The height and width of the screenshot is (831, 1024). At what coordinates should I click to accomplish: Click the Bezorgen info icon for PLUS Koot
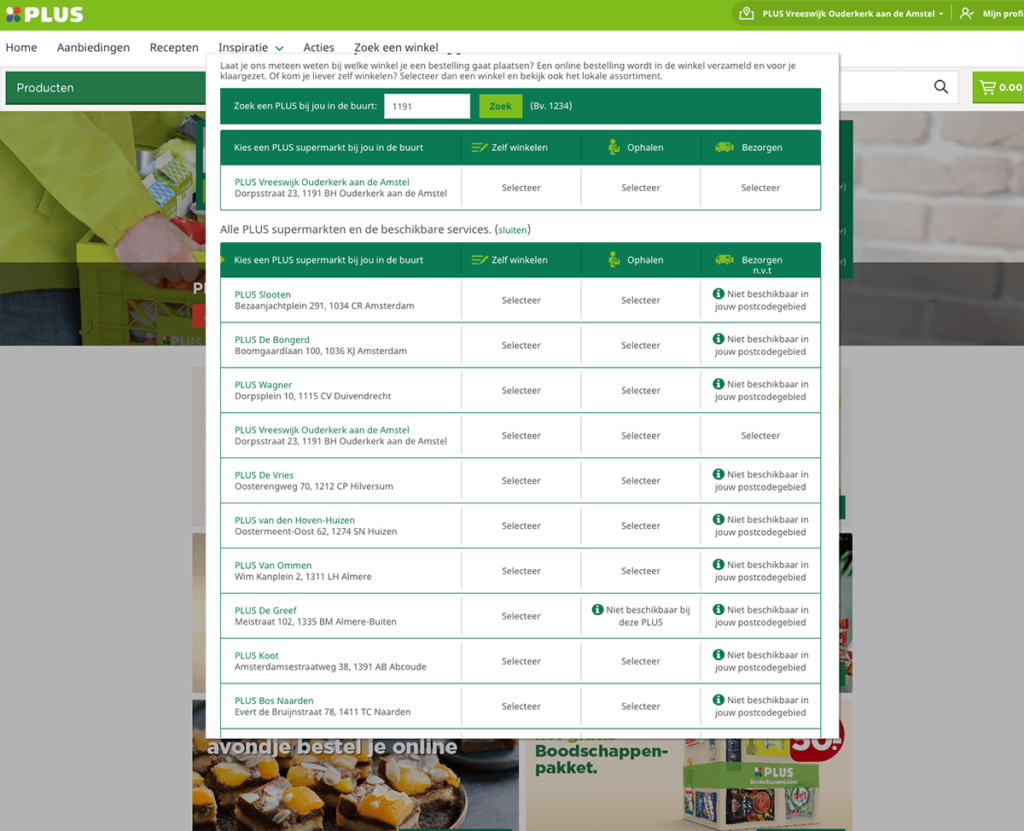click(x=718, y=655)
